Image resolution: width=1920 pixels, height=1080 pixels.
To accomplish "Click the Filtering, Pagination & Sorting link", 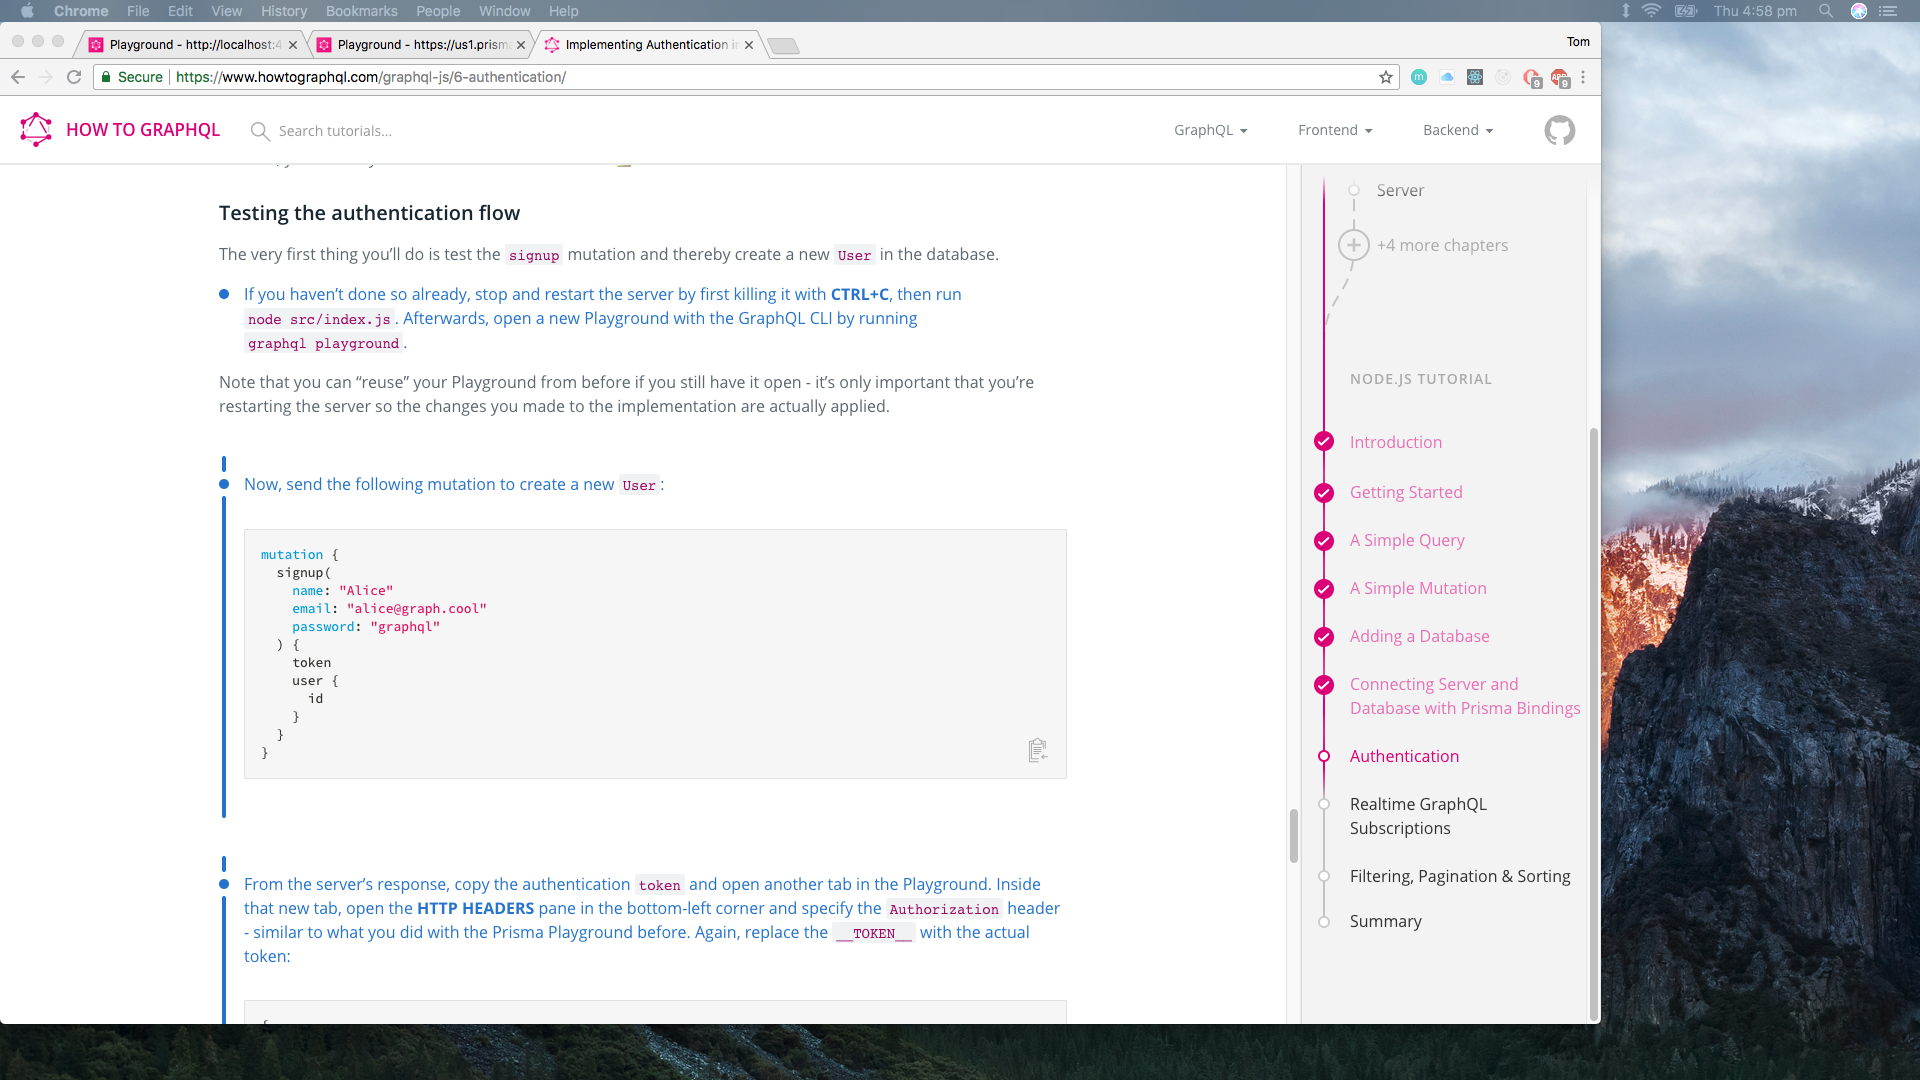I will 1460,876.
